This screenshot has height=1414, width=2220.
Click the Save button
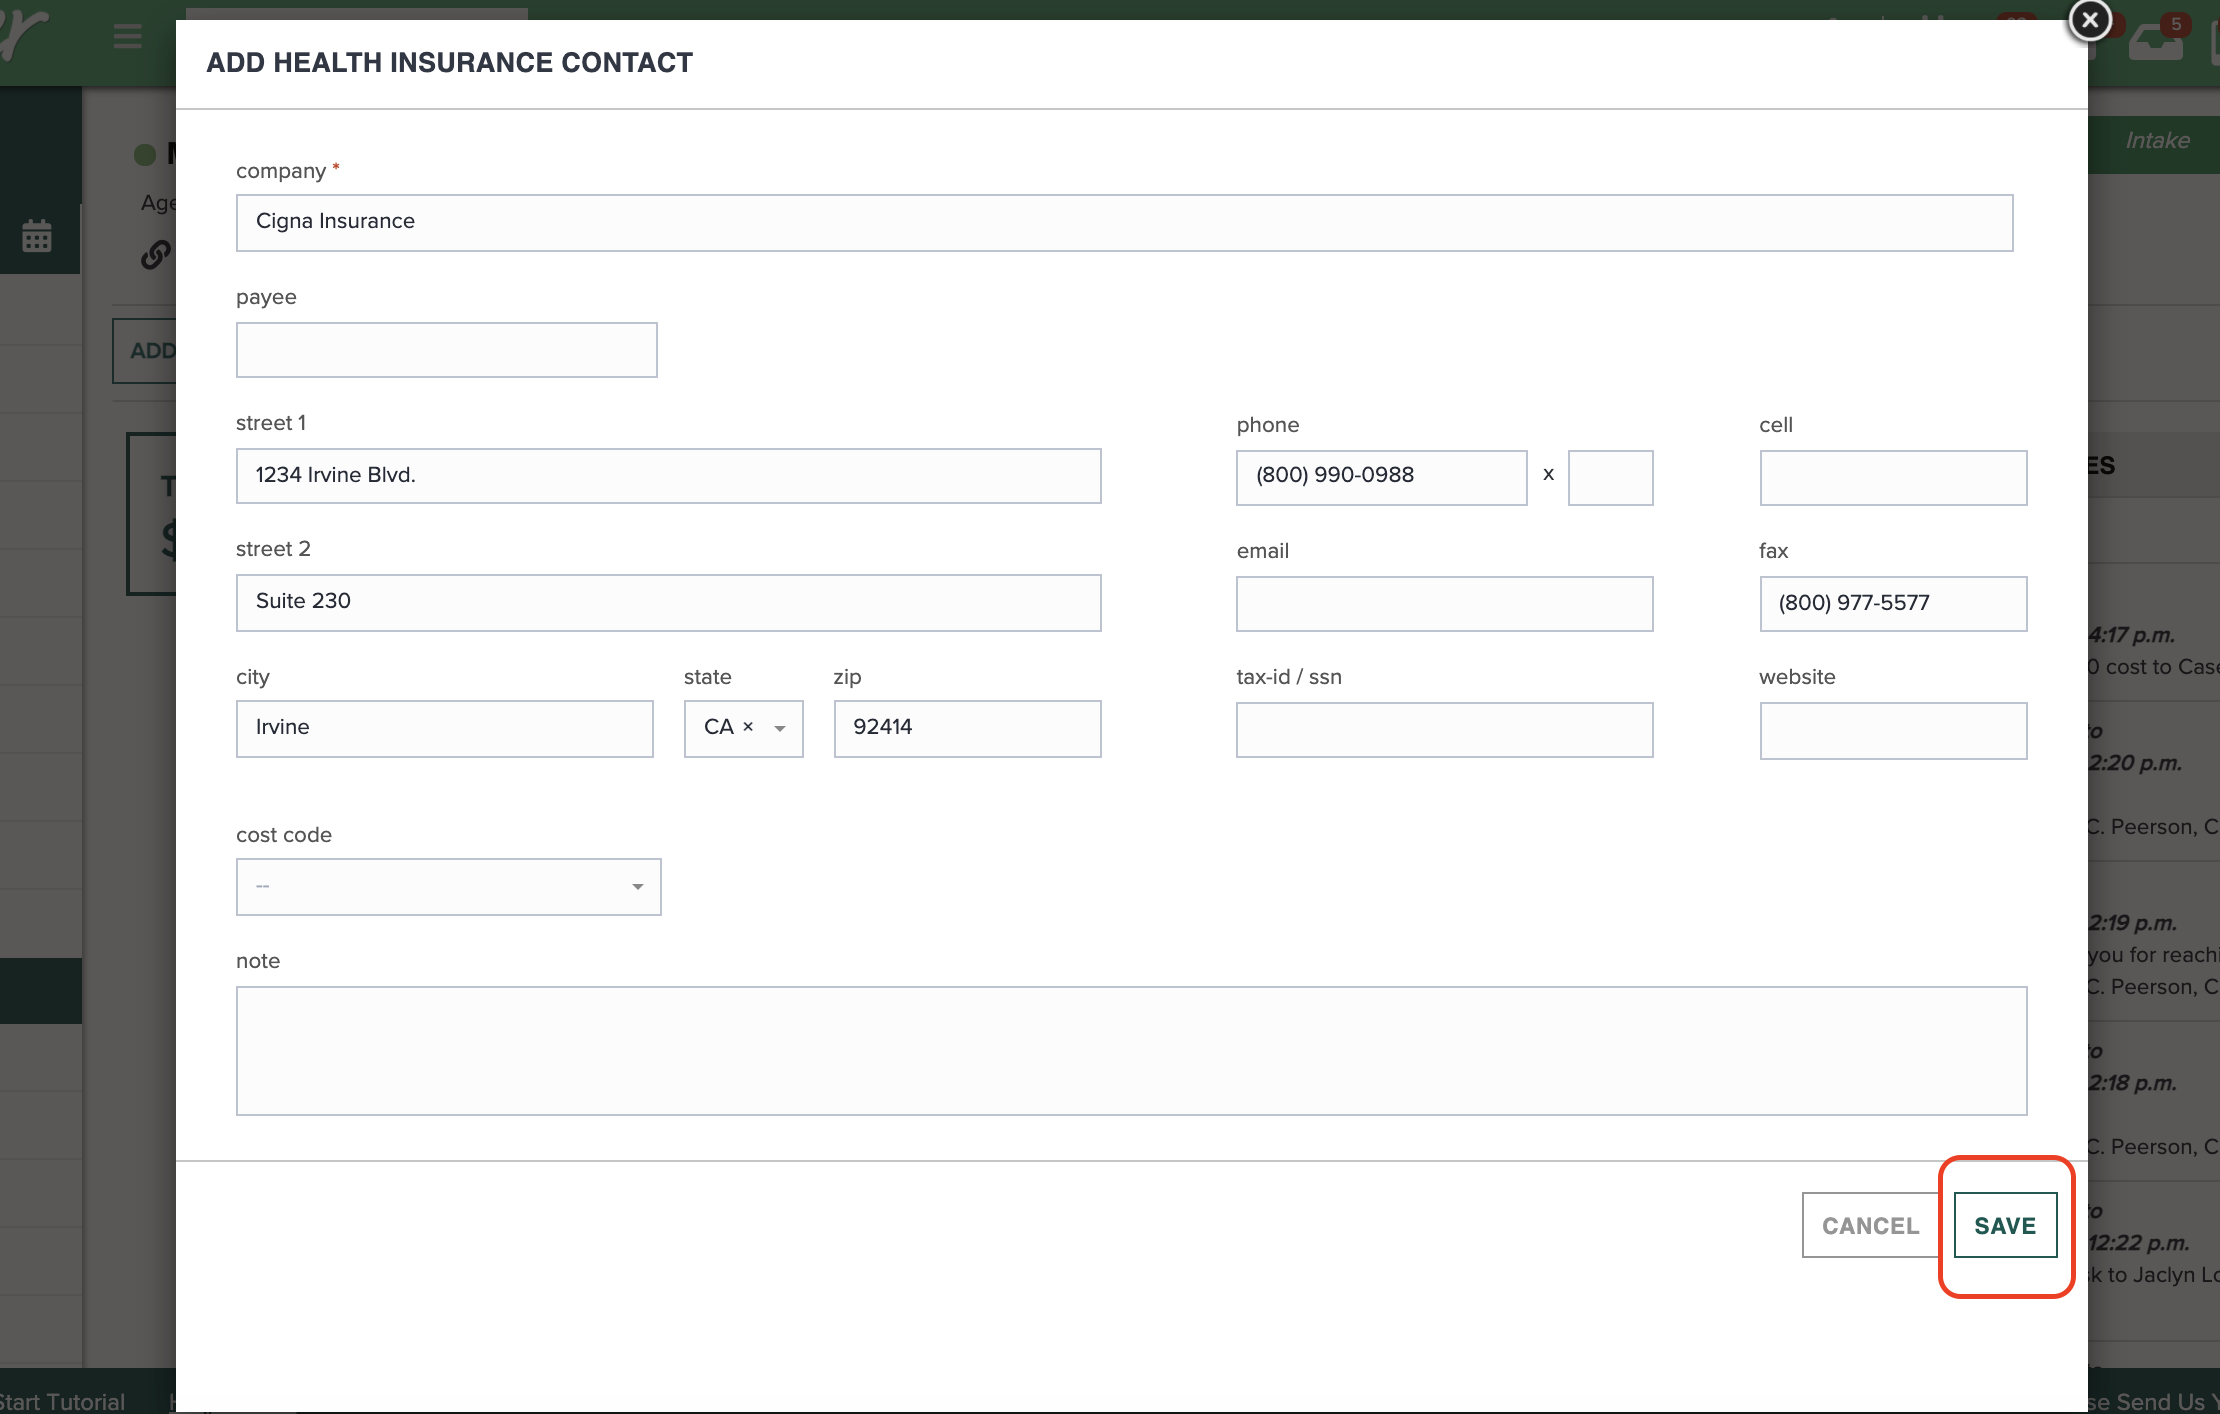pos(2005,1225)
